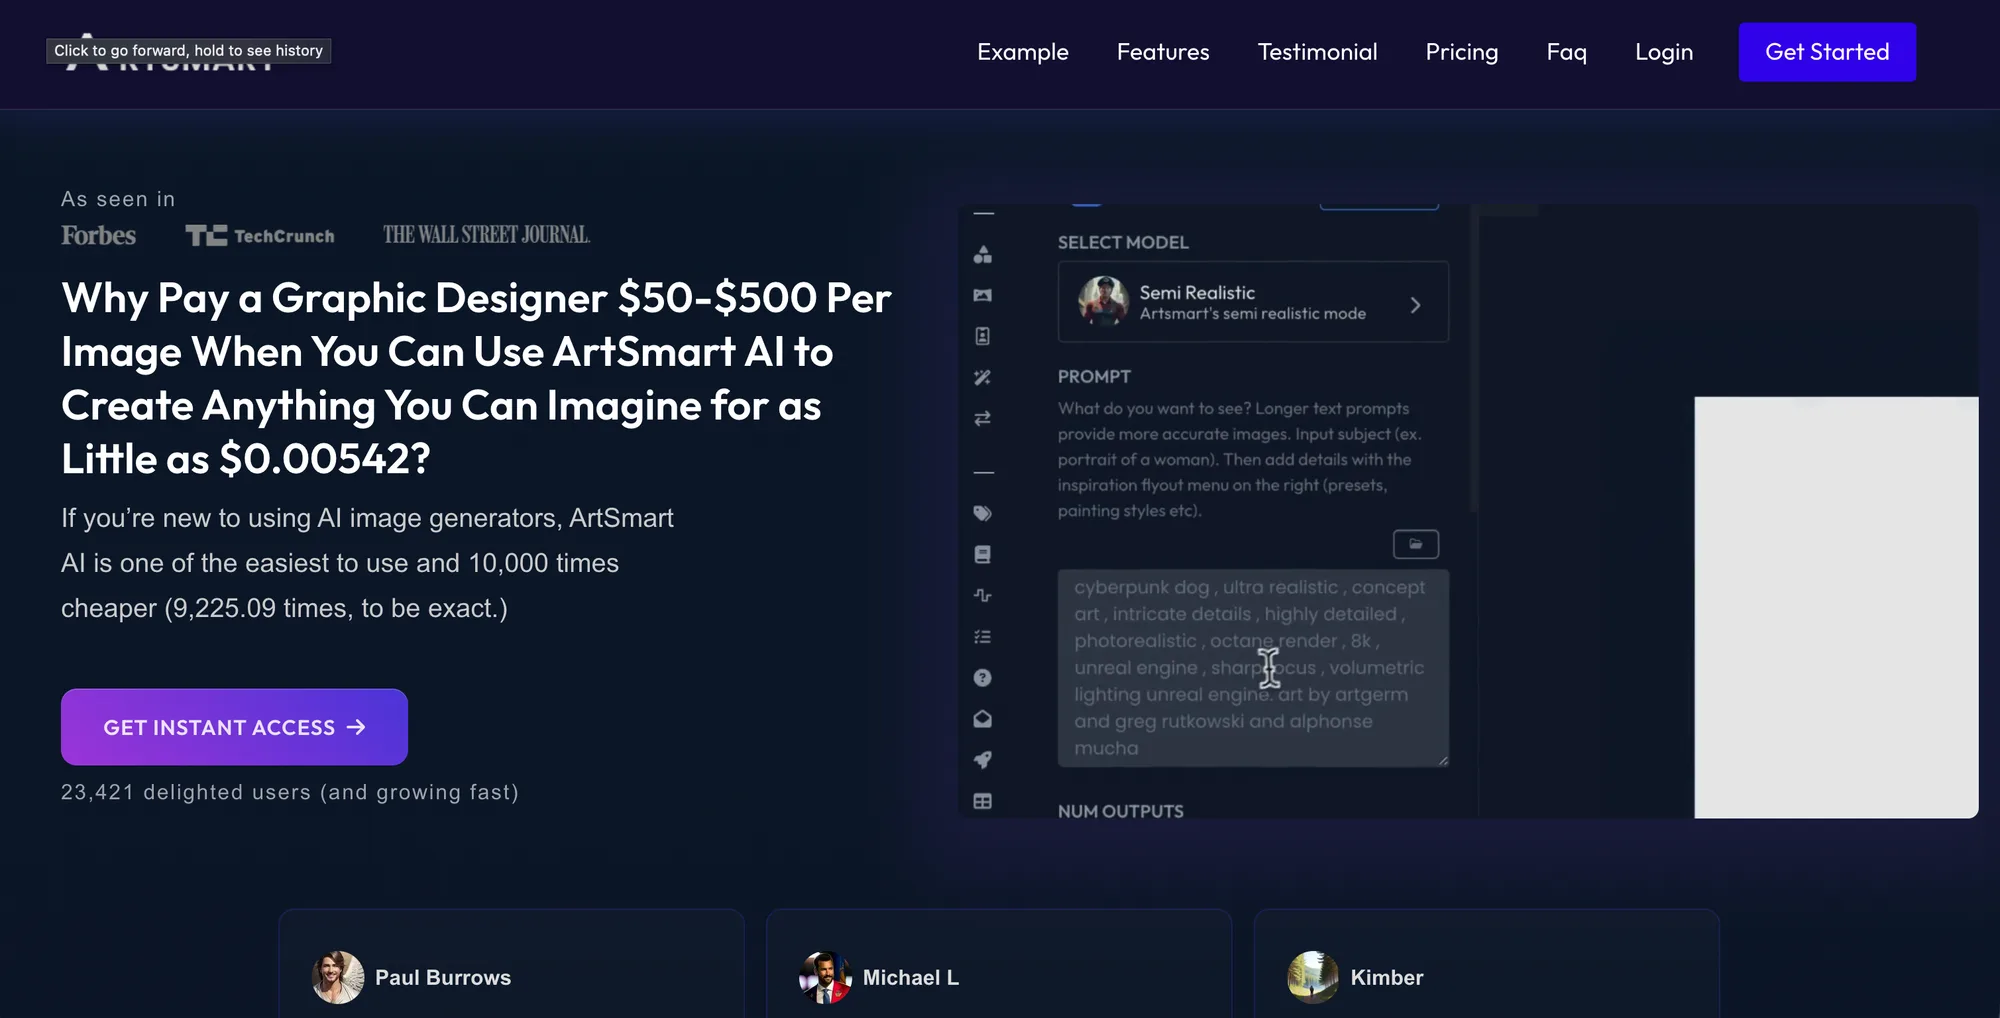Open the Pricing nav link
The width and height of the screenshot is (2000, 1018).
(1462, 52)
